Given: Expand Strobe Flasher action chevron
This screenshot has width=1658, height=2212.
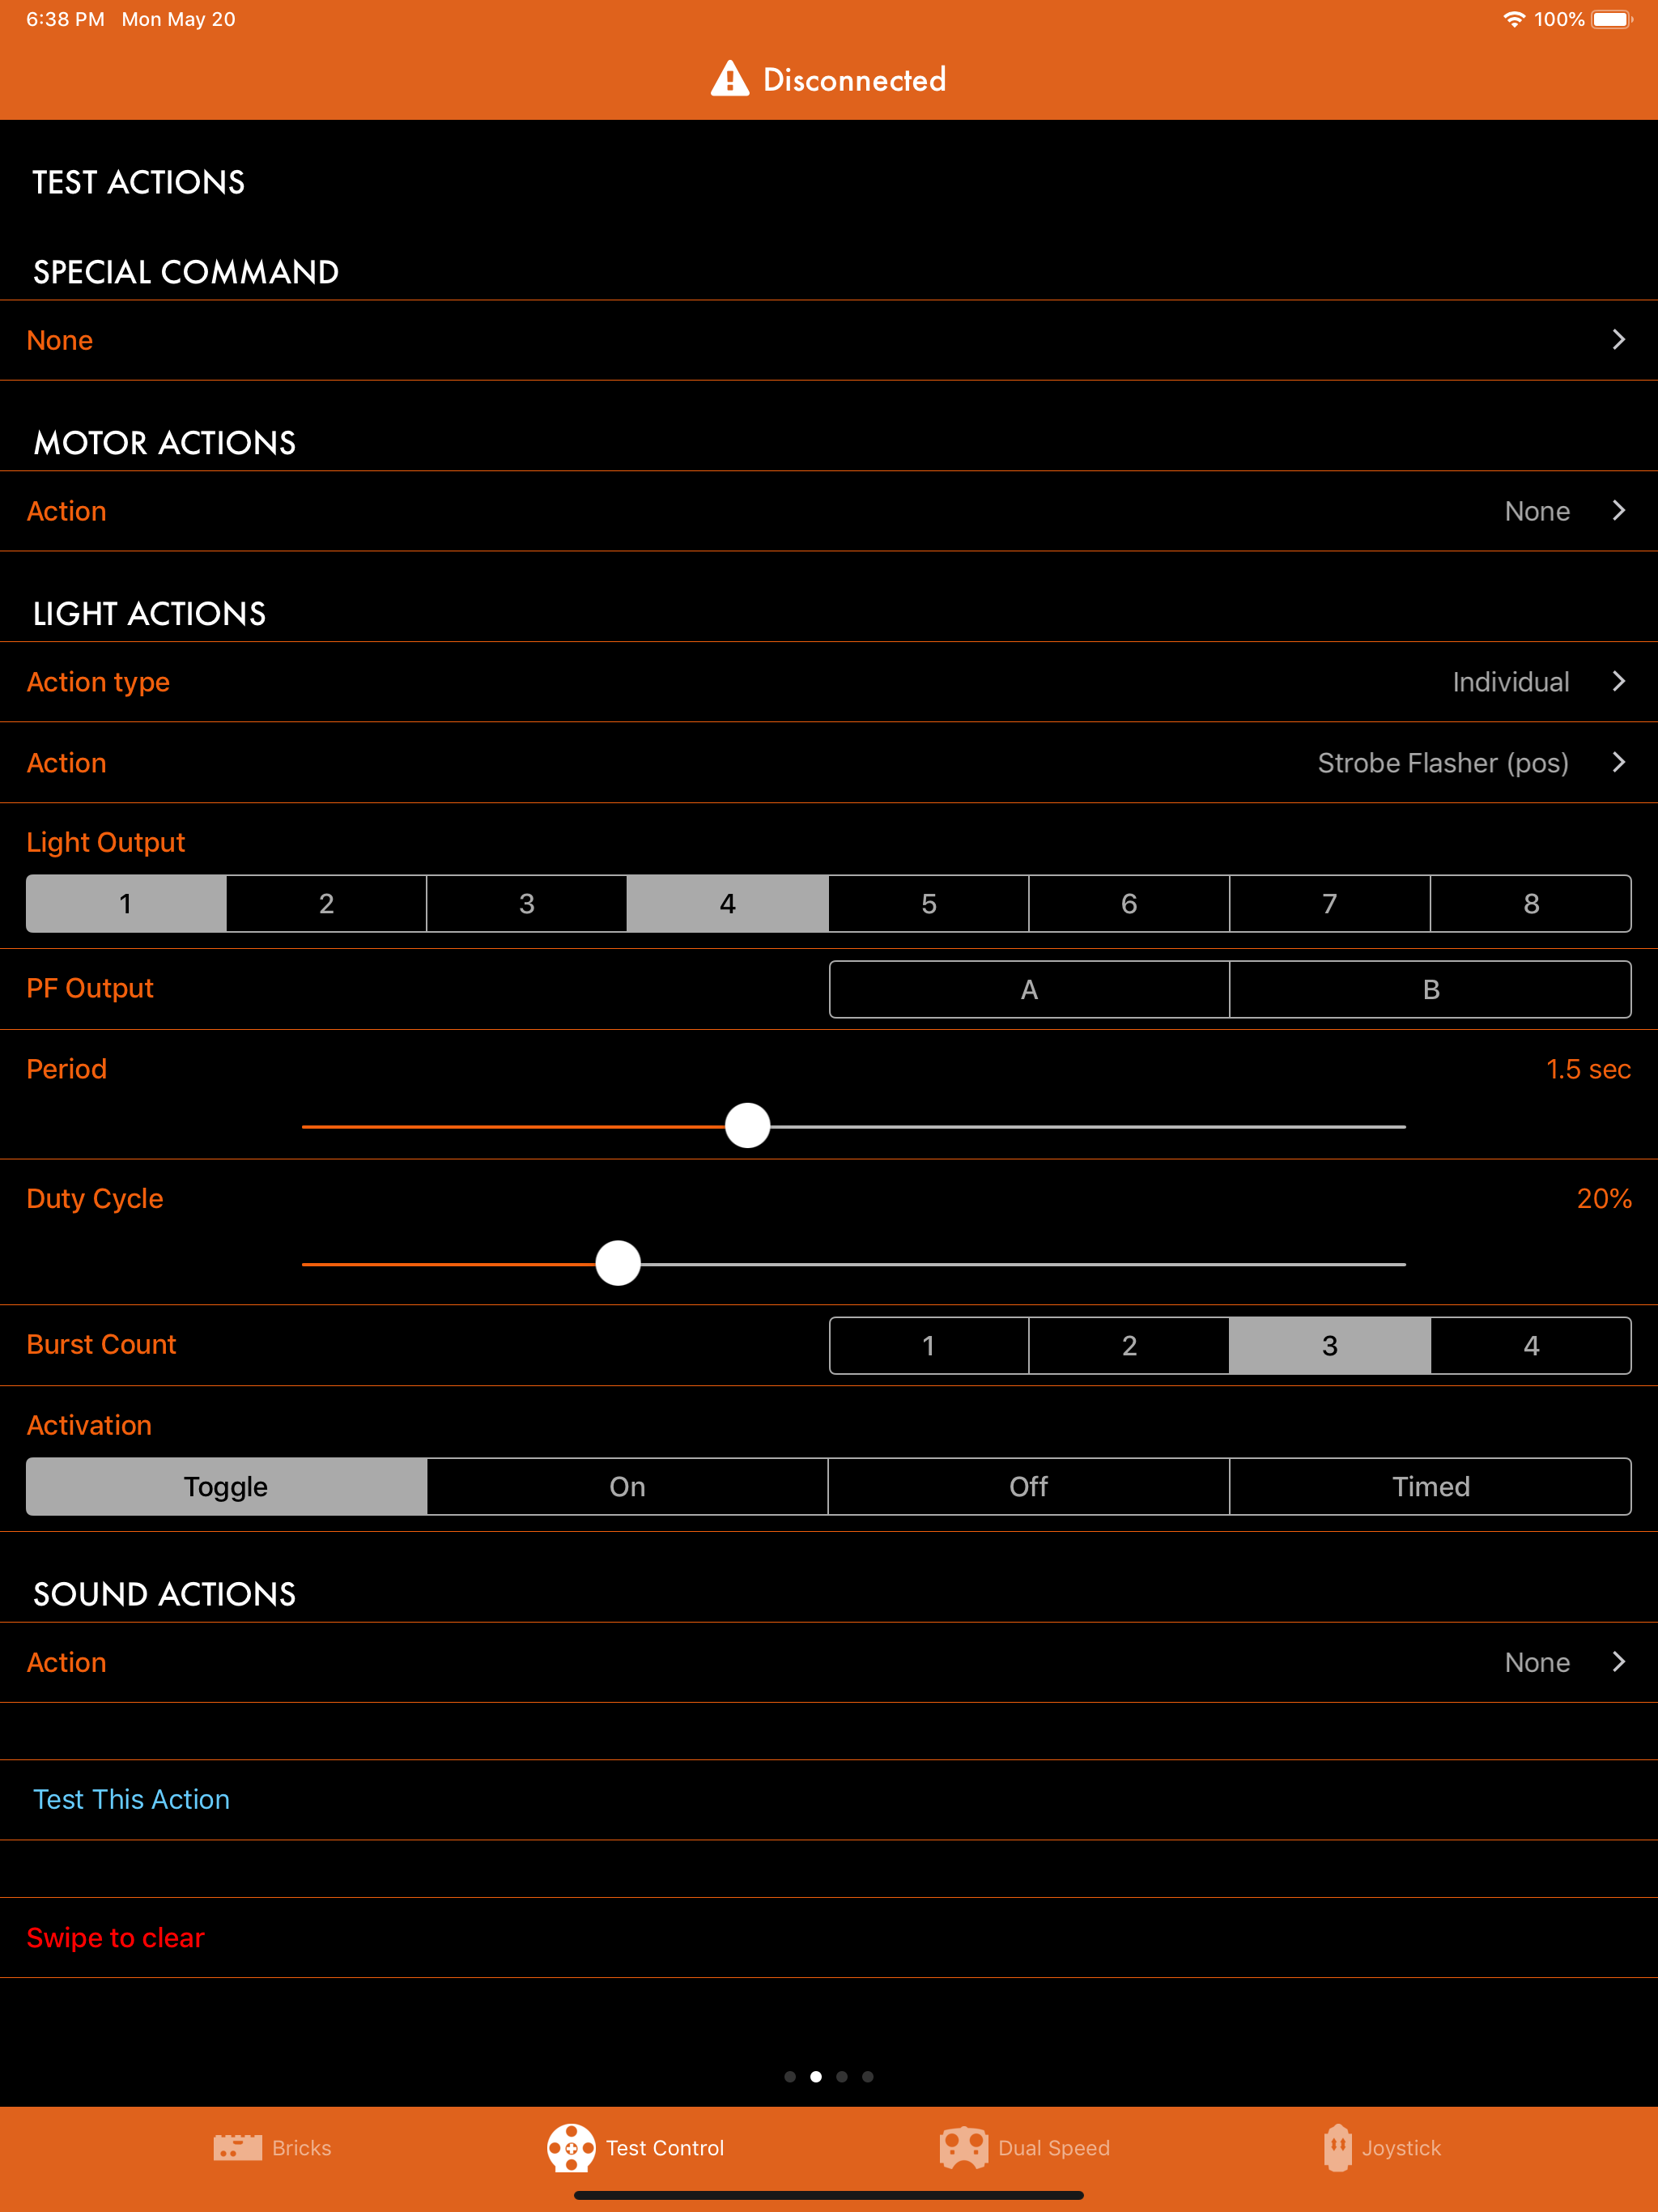Looking at the screenshot, I should click(1619, 762).
